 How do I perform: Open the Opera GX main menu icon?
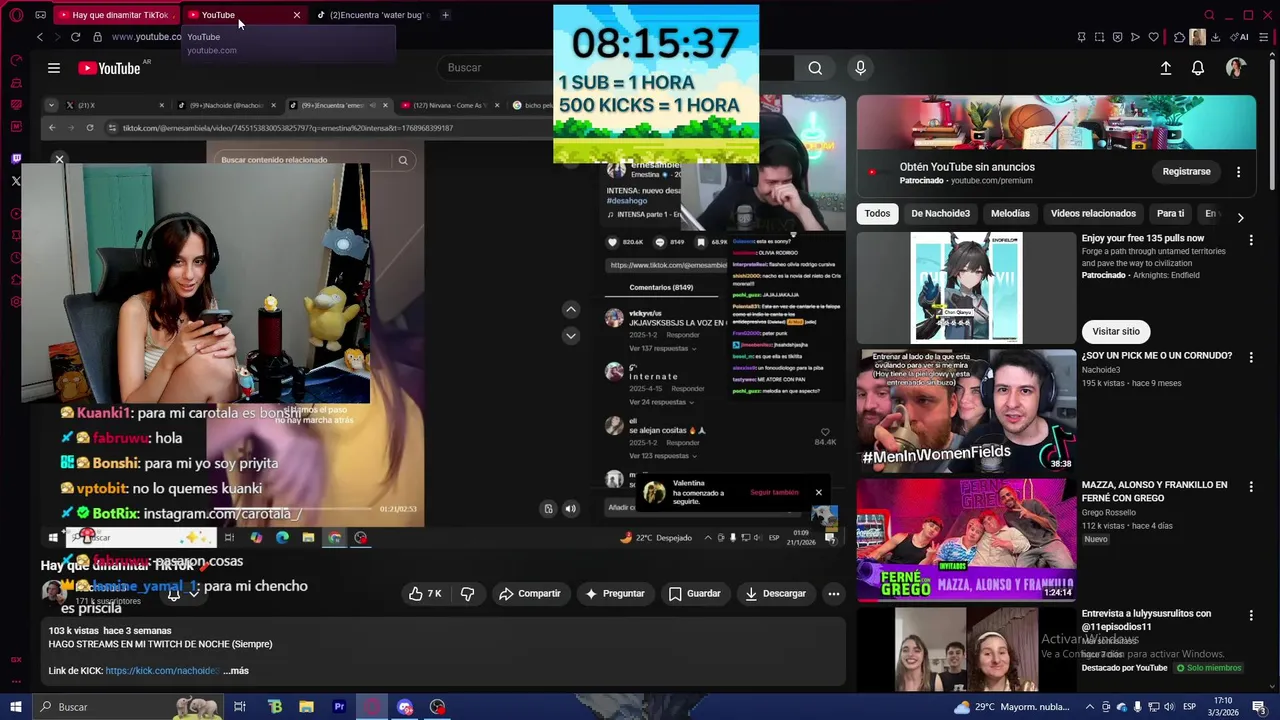16,15
